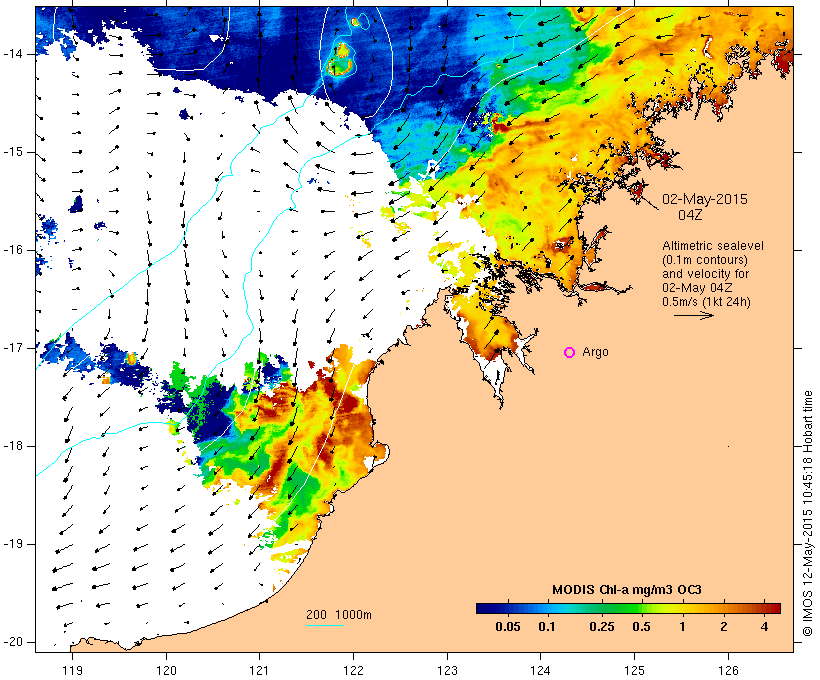Click longitude axis label '121'
The height and width of the screenshot is (680, 820).
(x=259, y=670)
